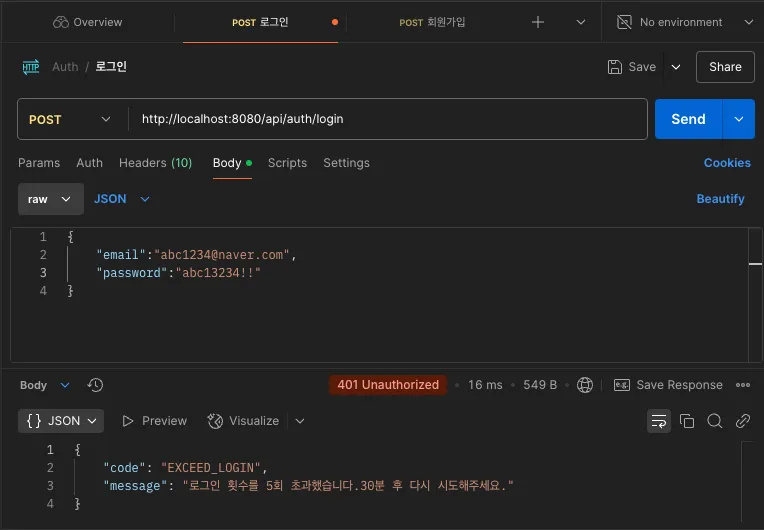Viewport: 764px width, 530px height.
Task: Expand the Save options chevron
Action: [676, 67]
